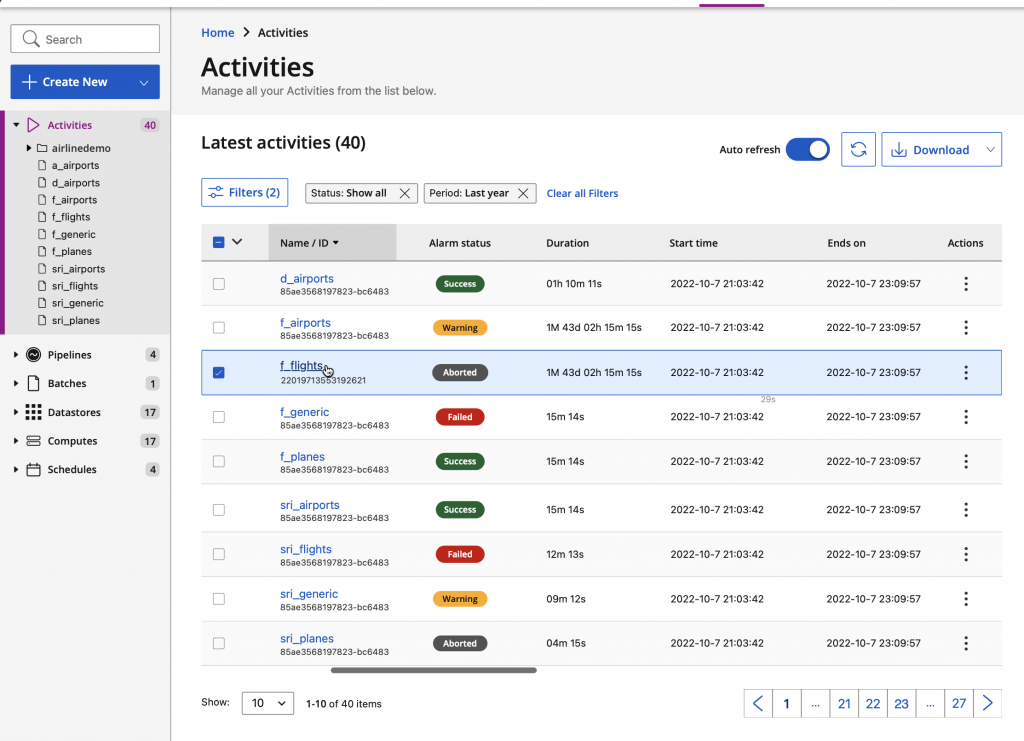Turn off the Auto refresh toggle
Screen dimensions: 1024x741
click(x=807, y=149)
